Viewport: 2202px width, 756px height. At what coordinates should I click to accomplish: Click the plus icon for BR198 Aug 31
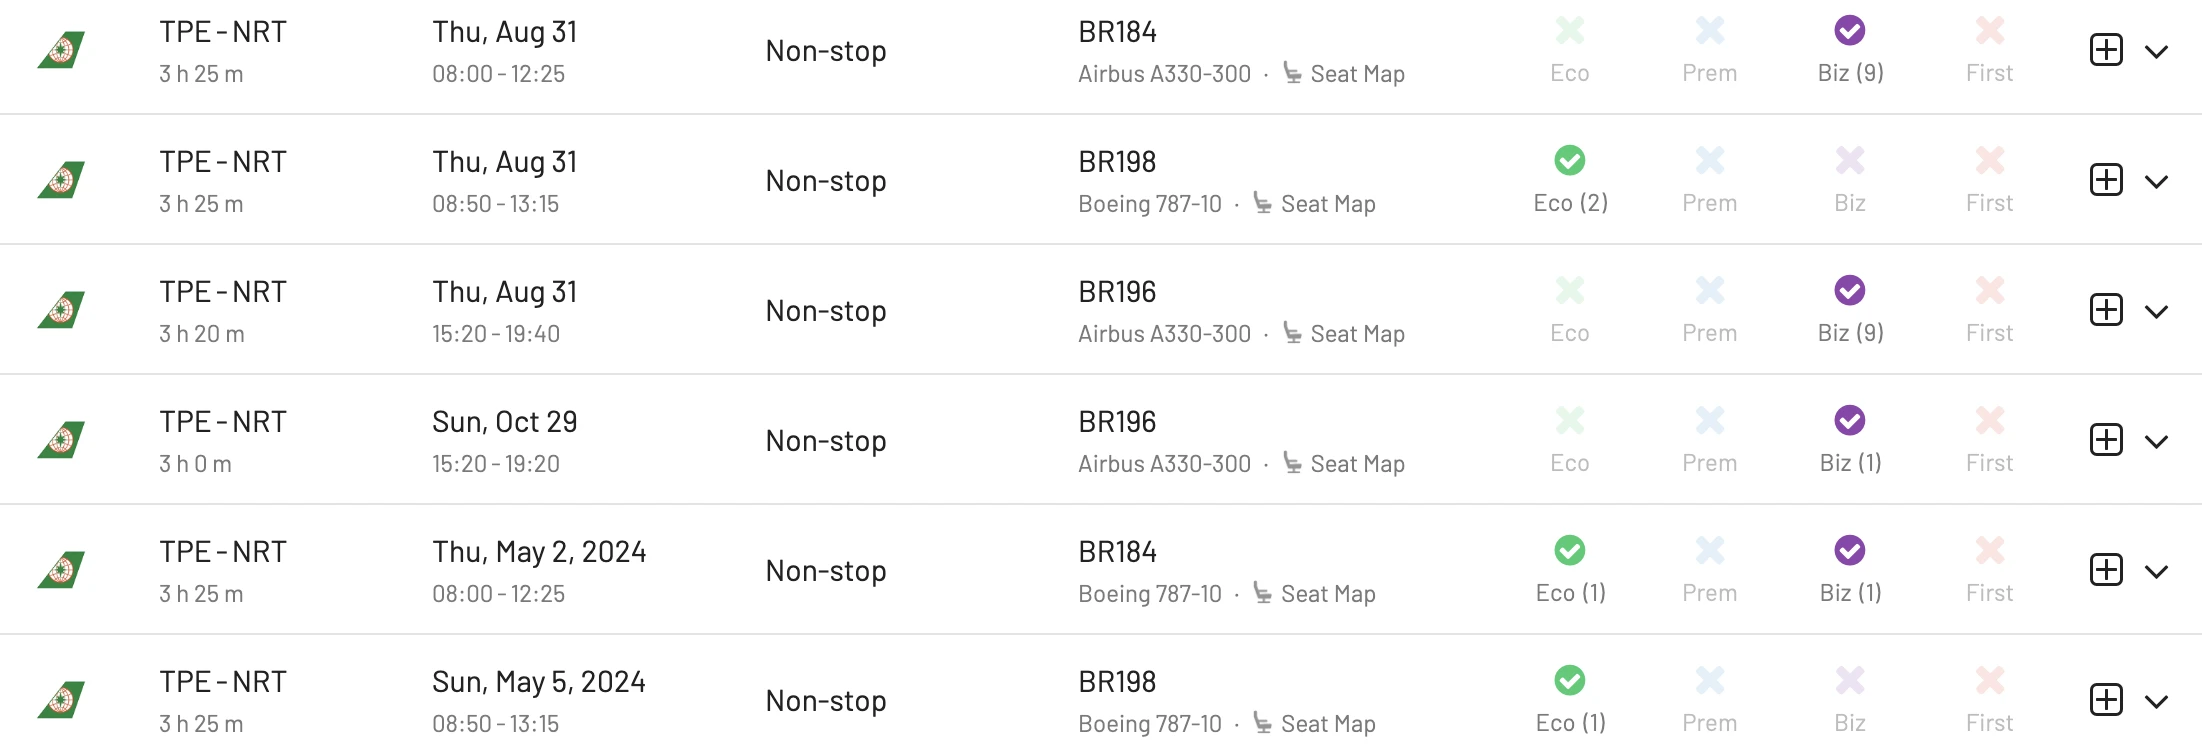coord(2106,180)
